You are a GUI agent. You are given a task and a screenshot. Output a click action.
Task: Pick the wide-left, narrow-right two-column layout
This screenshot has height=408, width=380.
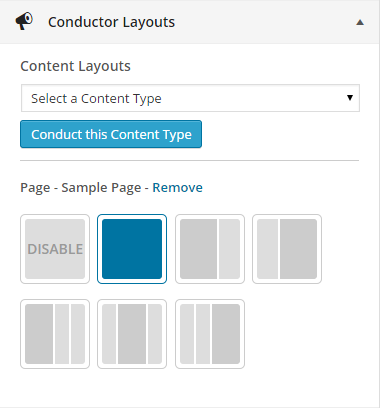click(210, 249)
